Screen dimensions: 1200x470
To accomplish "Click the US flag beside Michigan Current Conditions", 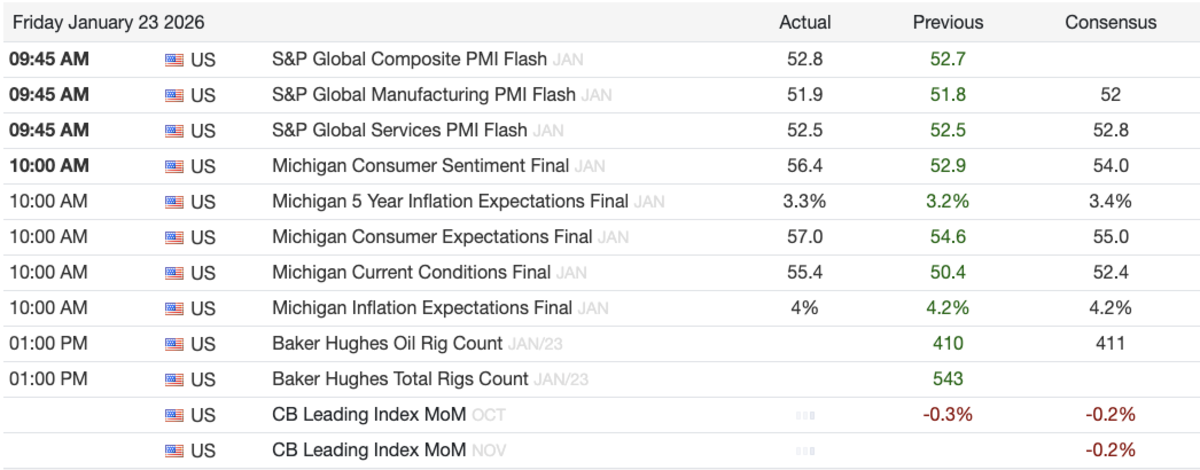I will (174, 273).
